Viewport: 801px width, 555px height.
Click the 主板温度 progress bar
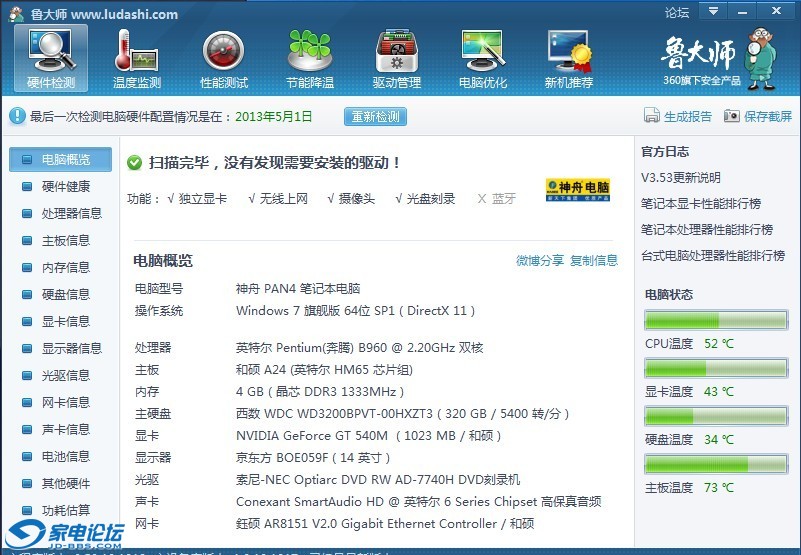point(716,464)
